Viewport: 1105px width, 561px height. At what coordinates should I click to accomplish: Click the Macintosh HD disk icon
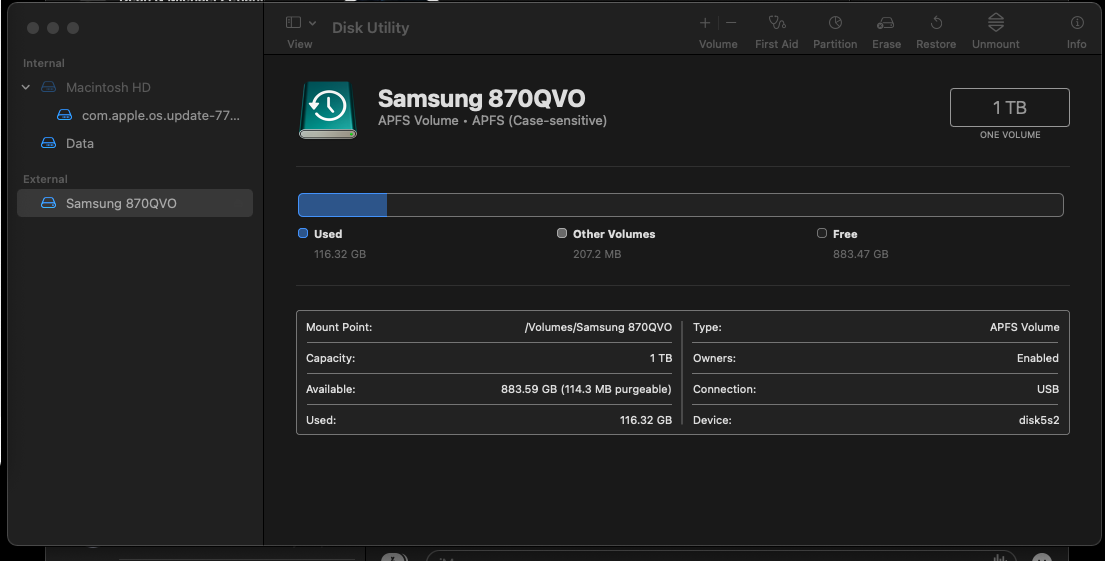click(49, 87)
